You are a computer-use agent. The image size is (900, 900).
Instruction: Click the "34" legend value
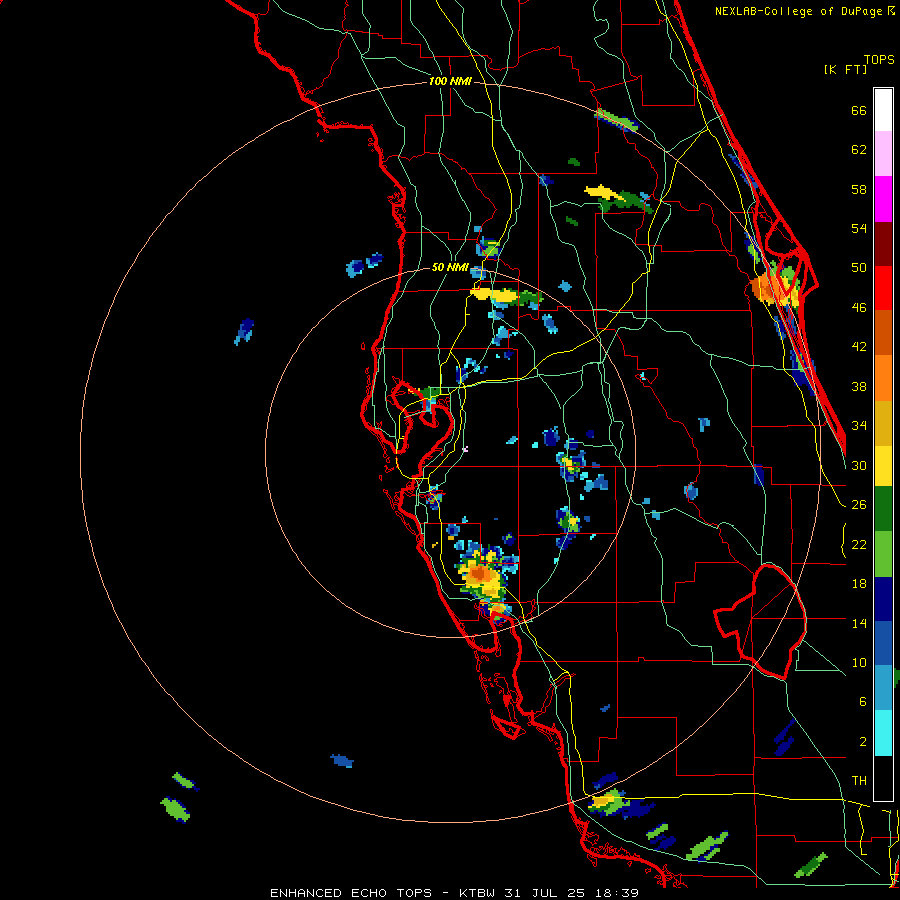point(859,425)
